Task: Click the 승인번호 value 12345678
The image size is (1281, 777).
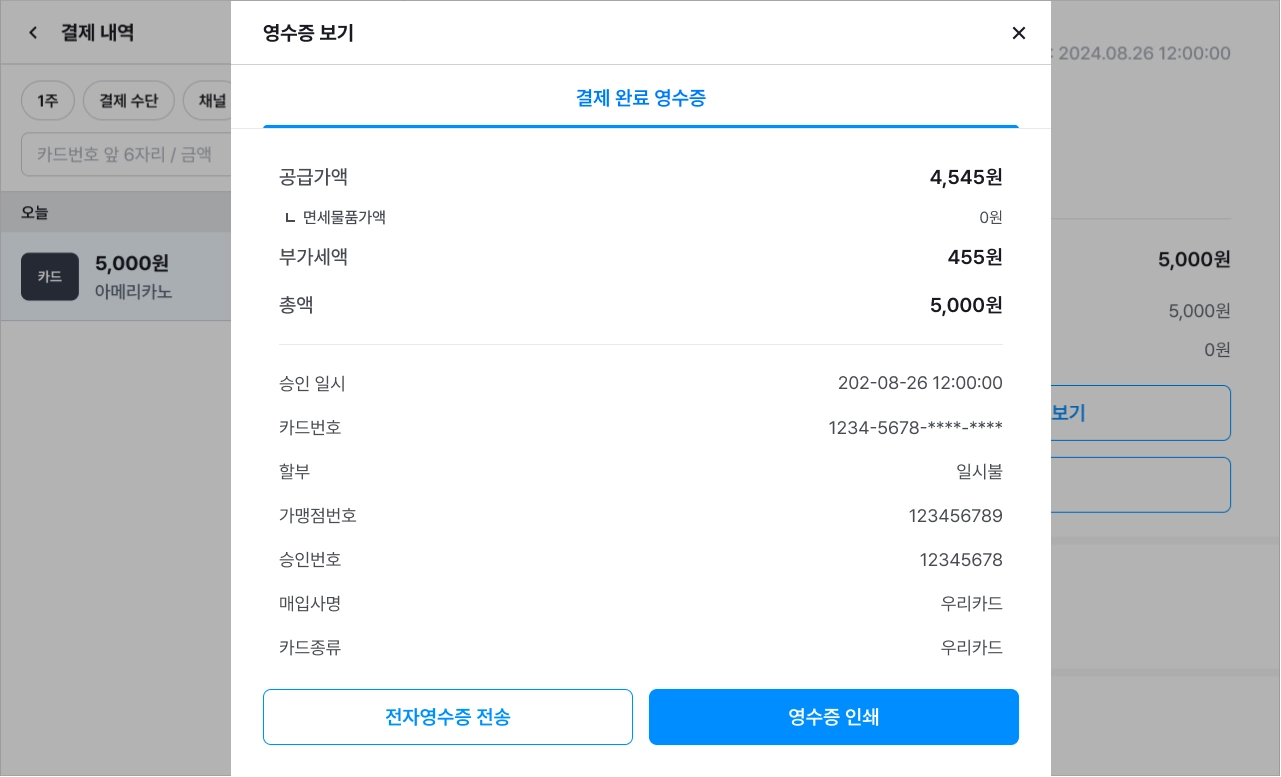Action: coord(961,560)
